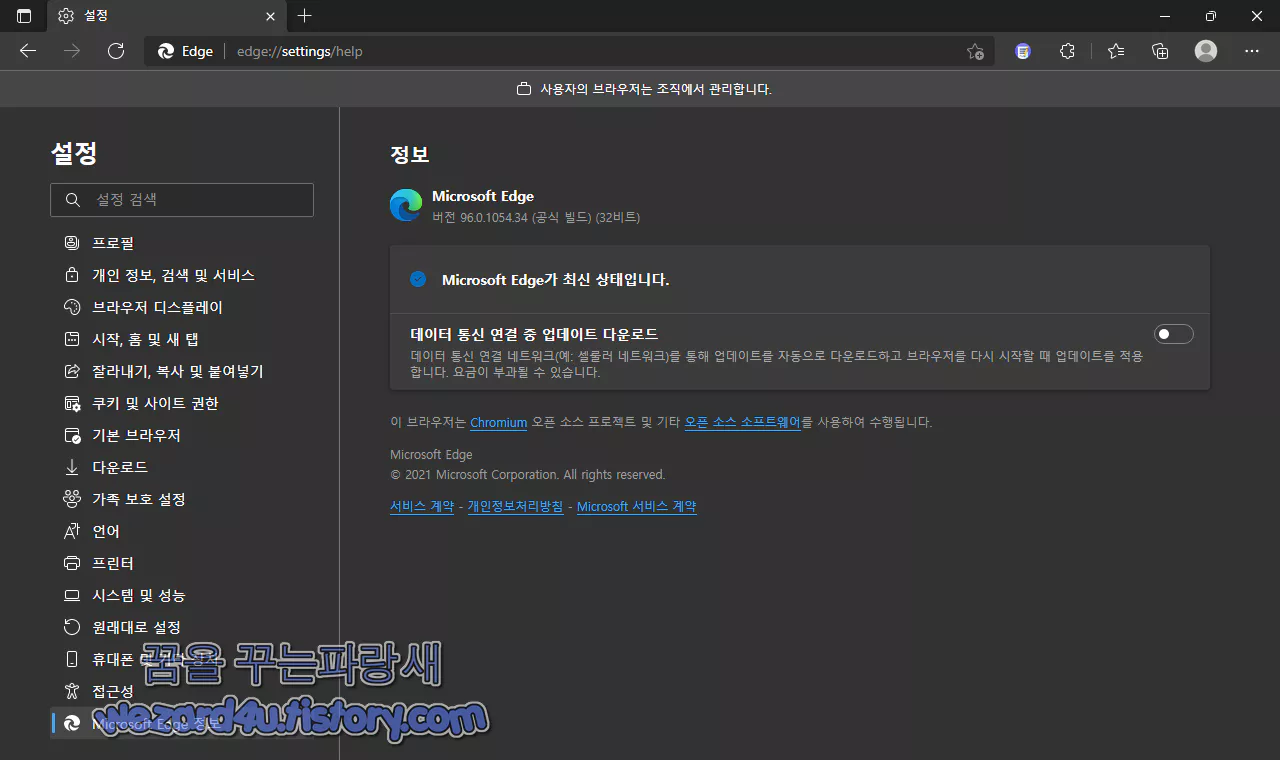Open the Favorites list icon
Screen dimensions: 1280x760
click(x=1116, y=51)
